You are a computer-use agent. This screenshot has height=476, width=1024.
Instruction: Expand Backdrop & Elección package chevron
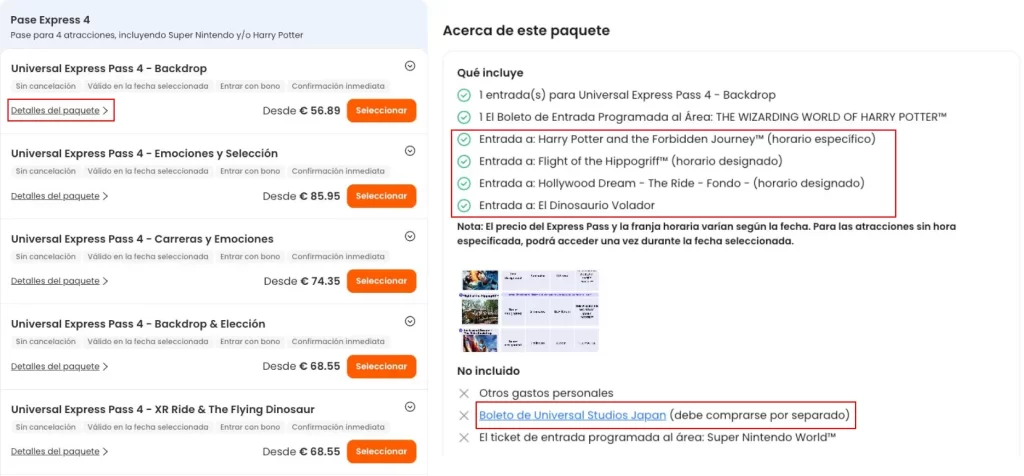click(410, 321)
